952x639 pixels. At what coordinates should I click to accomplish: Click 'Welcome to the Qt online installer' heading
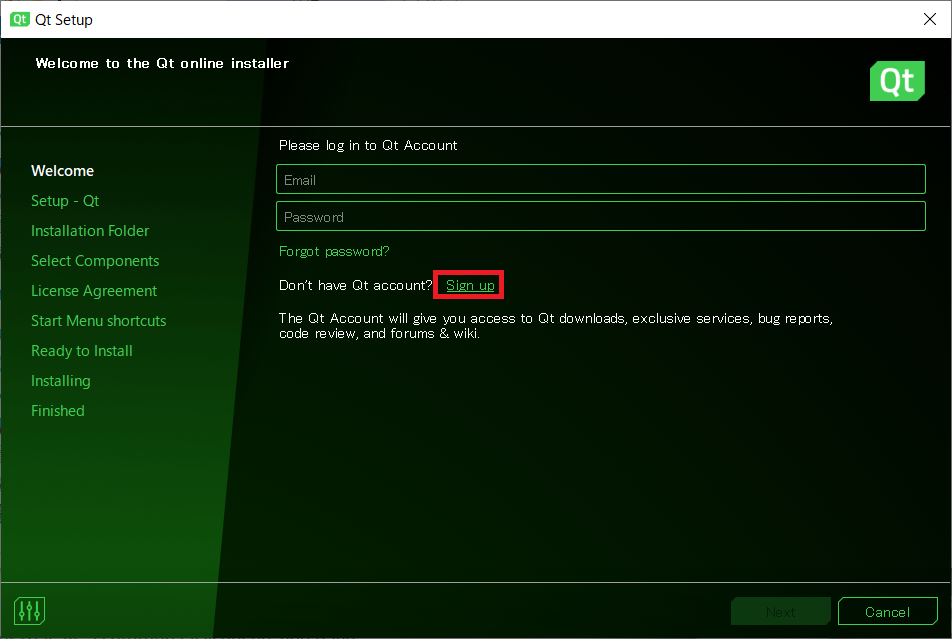pyautogui.click(x=162, y=63)
